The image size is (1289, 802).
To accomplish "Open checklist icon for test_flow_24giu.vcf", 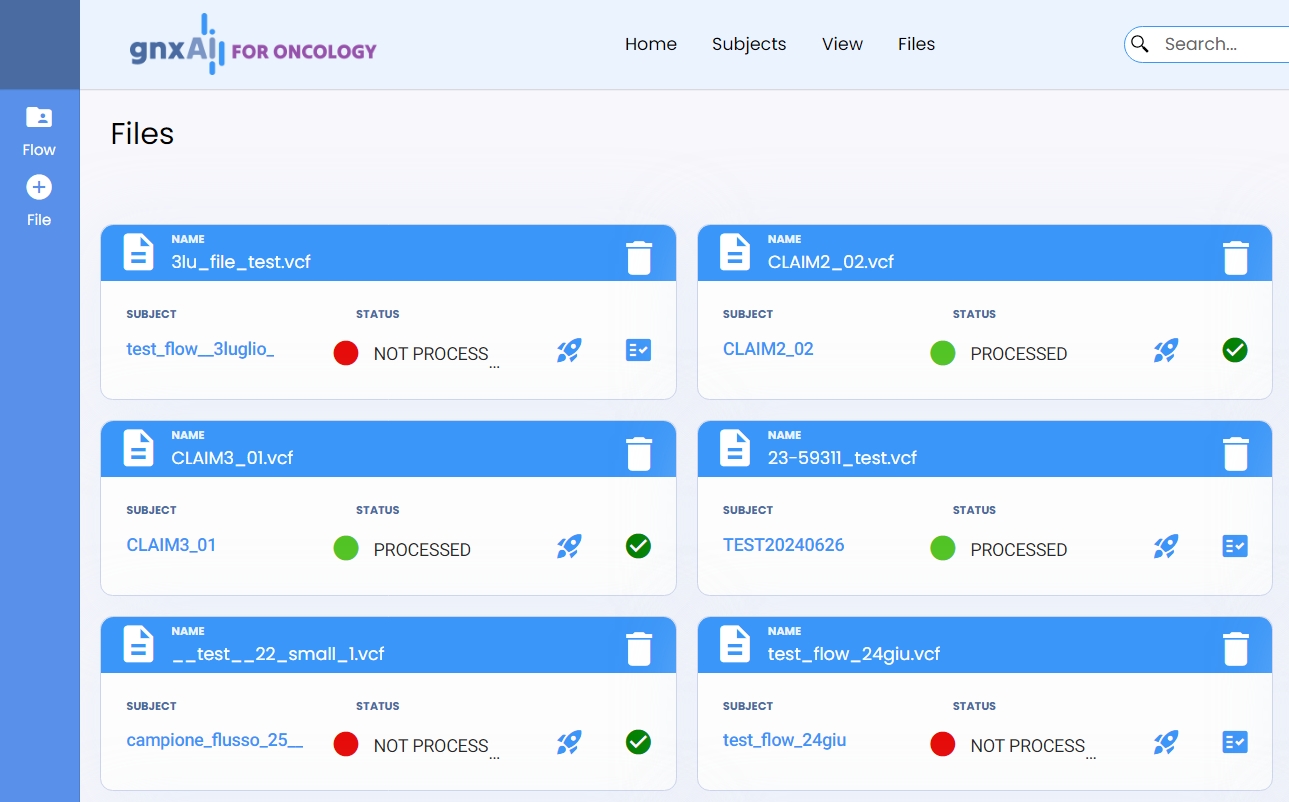I will coord(1235,742).
